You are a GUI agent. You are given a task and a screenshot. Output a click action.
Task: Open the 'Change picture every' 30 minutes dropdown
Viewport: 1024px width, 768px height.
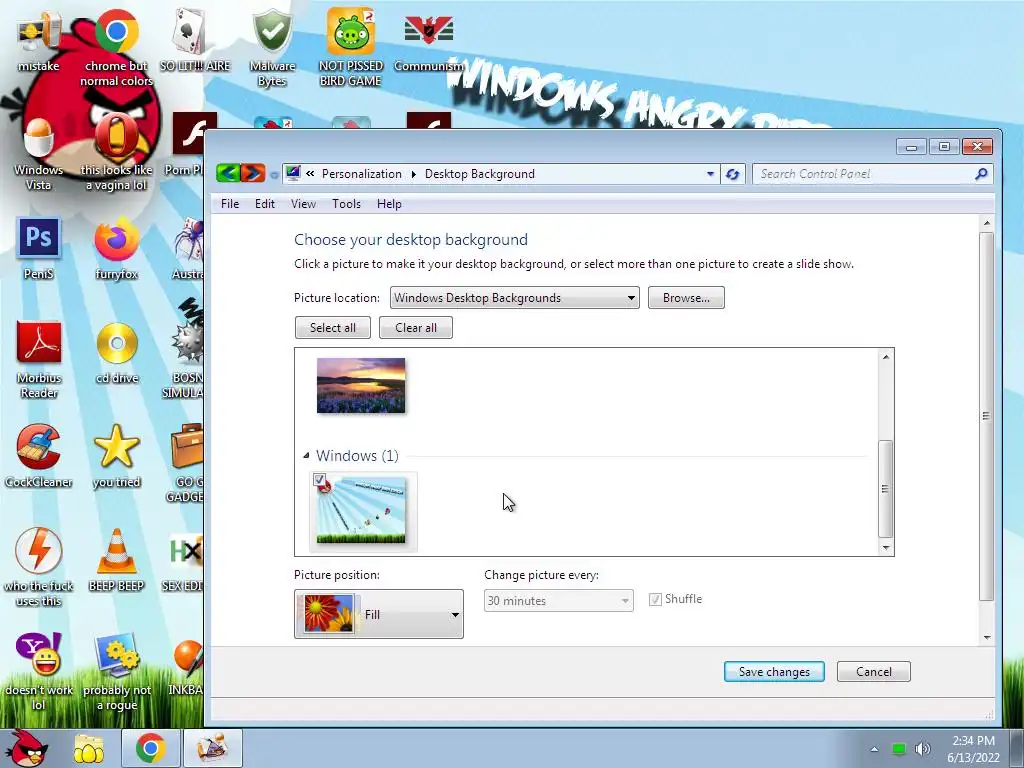click(558, 601)
